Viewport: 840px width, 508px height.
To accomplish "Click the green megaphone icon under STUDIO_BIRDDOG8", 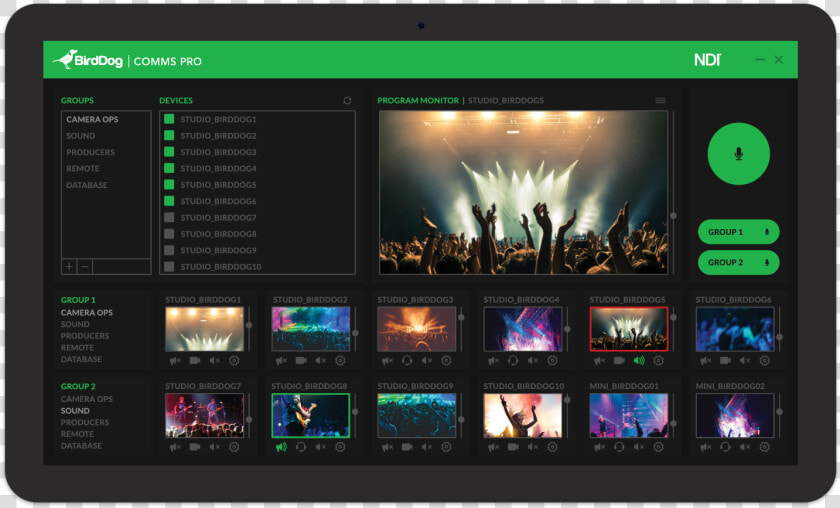I will (281, 447).
